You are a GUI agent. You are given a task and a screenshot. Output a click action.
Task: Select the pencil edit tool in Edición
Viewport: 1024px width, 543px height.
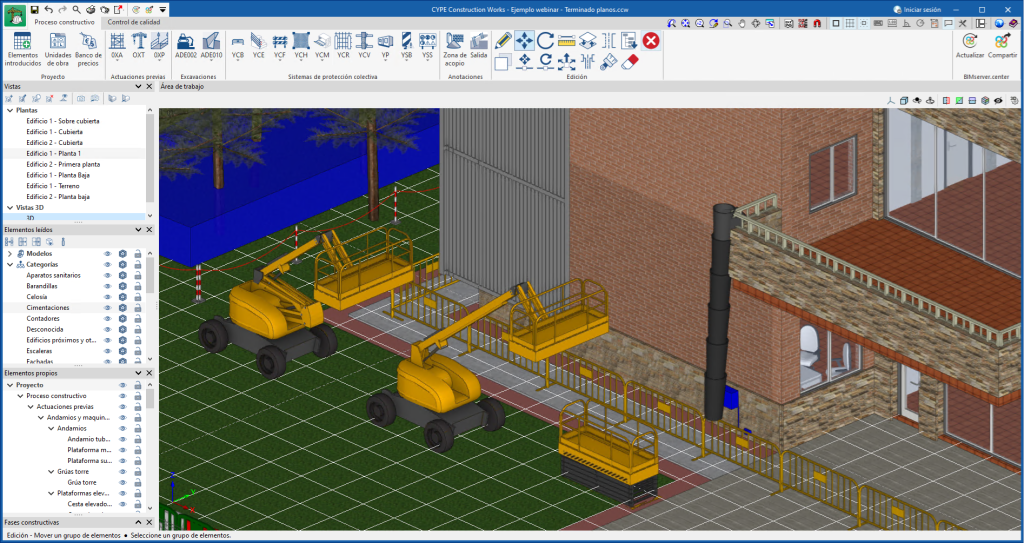[x=503, y=40]
